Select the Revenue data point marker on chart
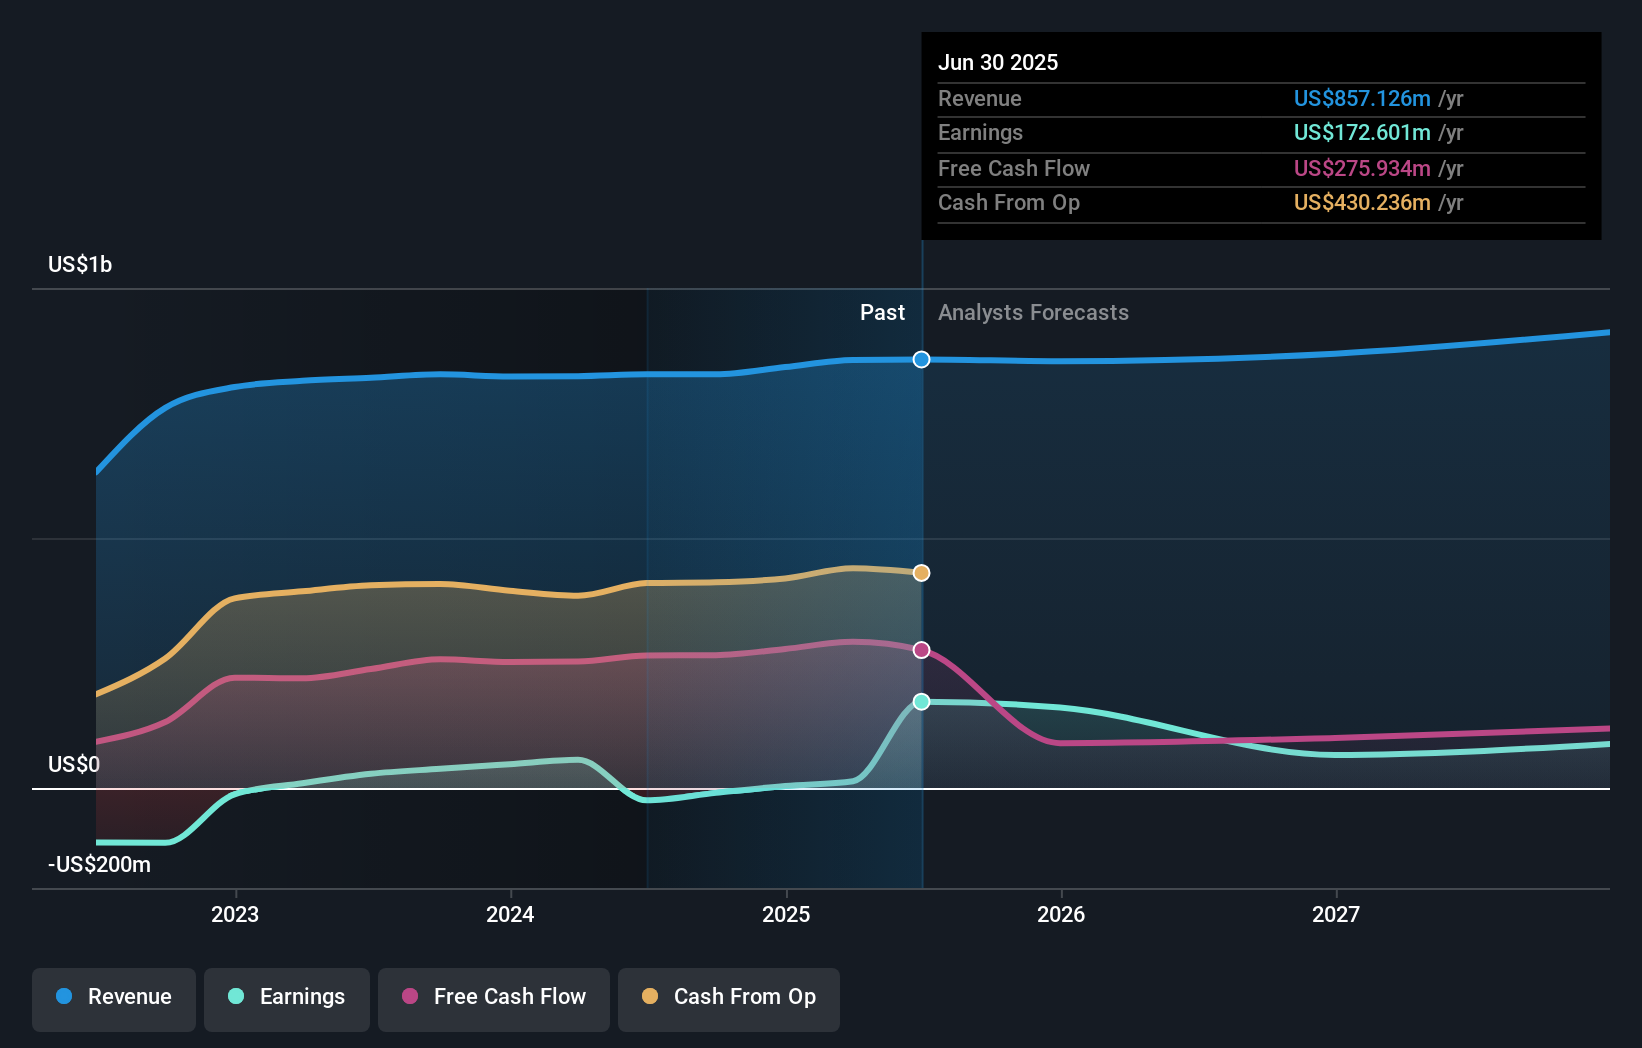This screenshot has height=1048, width=1642. click(x=922, y=359)
